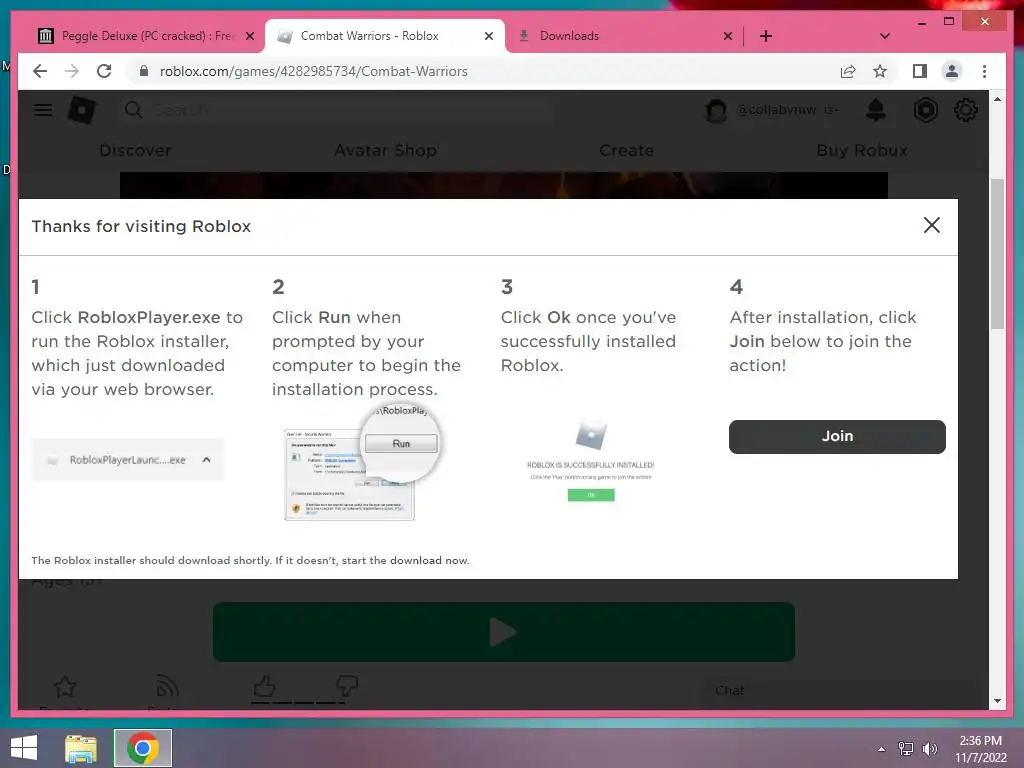Share this page icon
The width and height of the screenshot is (1024, 768).
coord(848,71)
